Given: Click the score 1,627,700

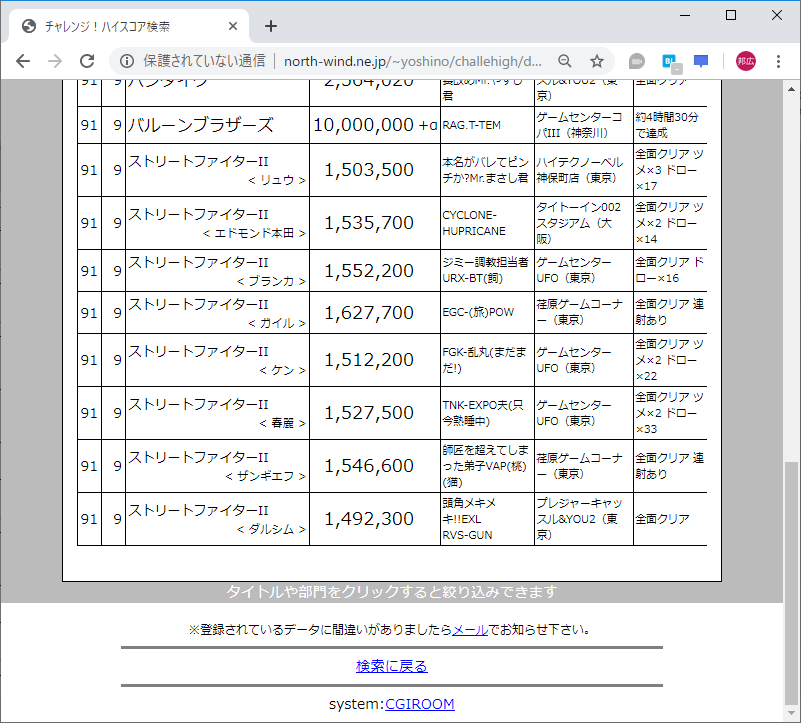Looking at the screenshot, I should (x=369, y=313).
